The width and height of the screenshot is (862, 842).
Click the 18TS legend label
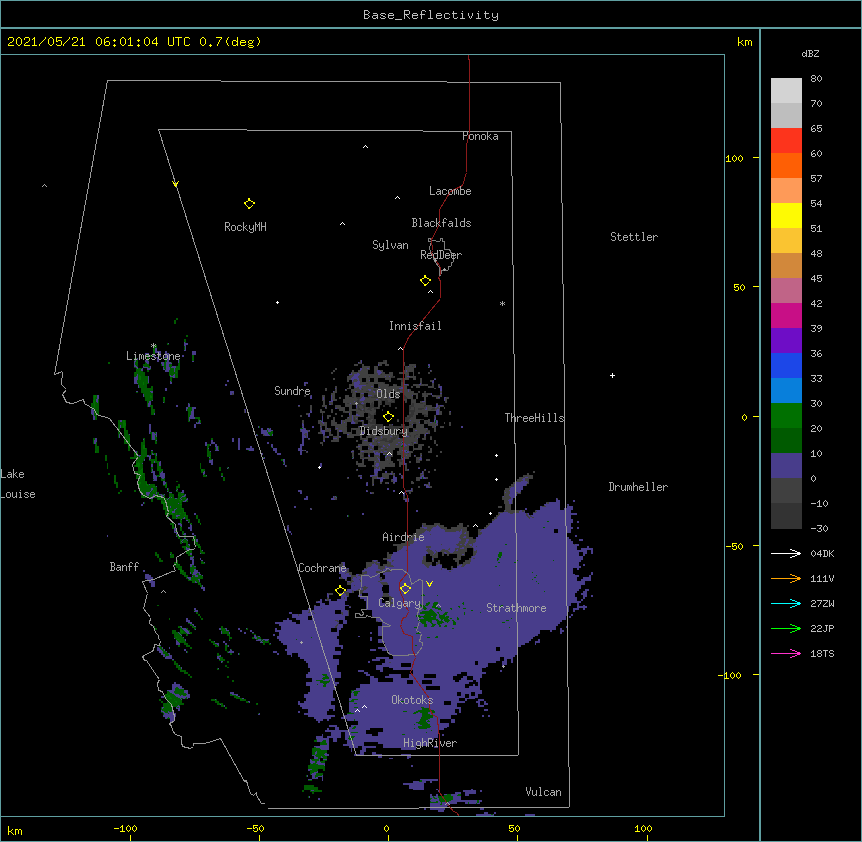[822, 653]
